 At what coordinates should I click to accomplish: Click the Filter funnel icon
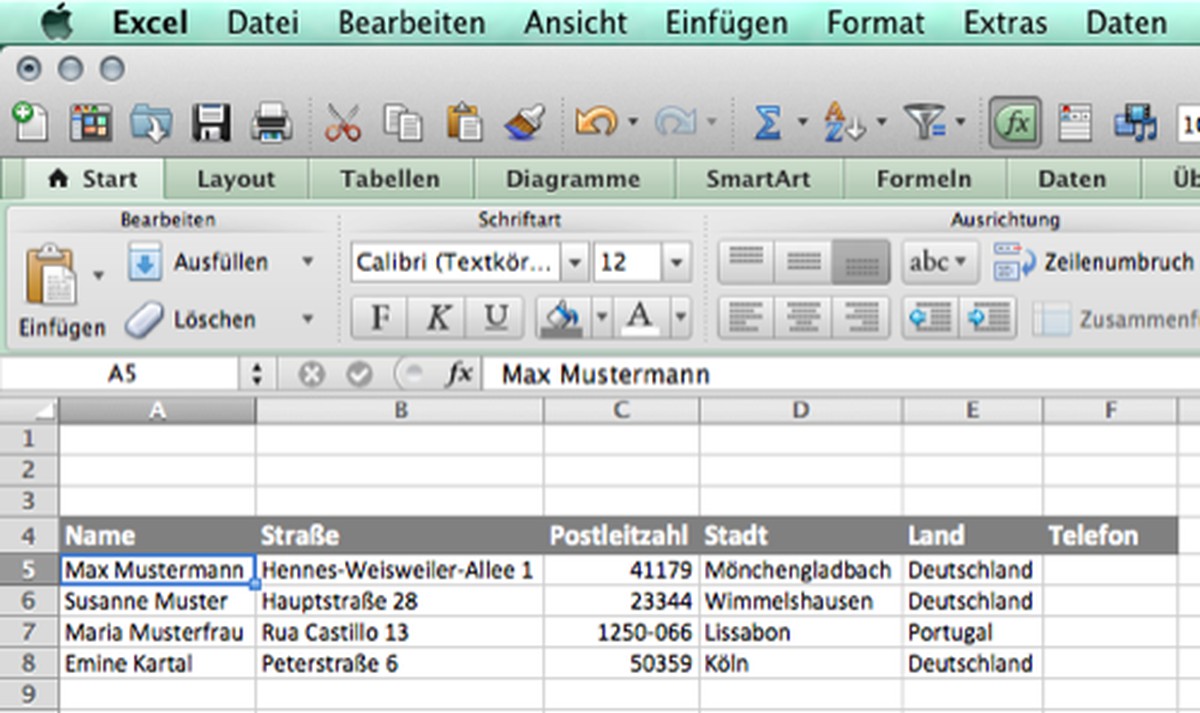(923, 123)
